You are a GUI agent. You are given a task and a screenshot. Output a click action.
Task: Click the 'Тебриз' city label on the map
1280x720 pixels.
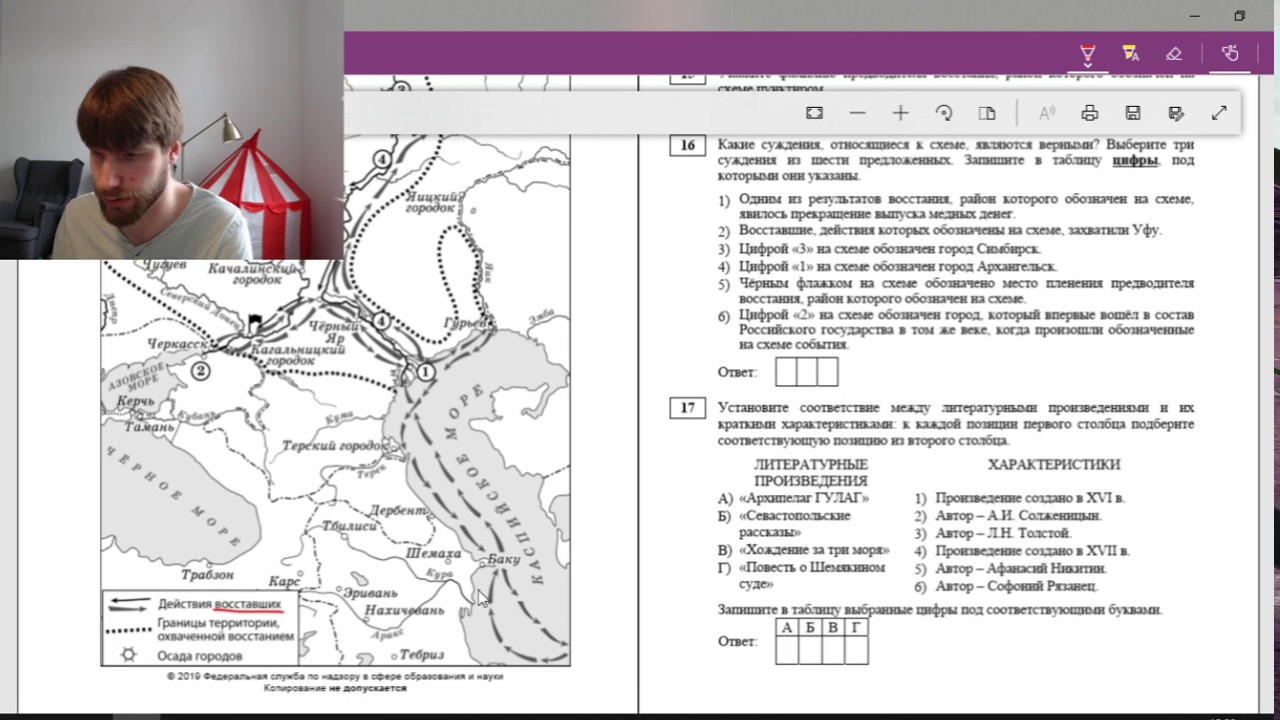coord(421,655)
